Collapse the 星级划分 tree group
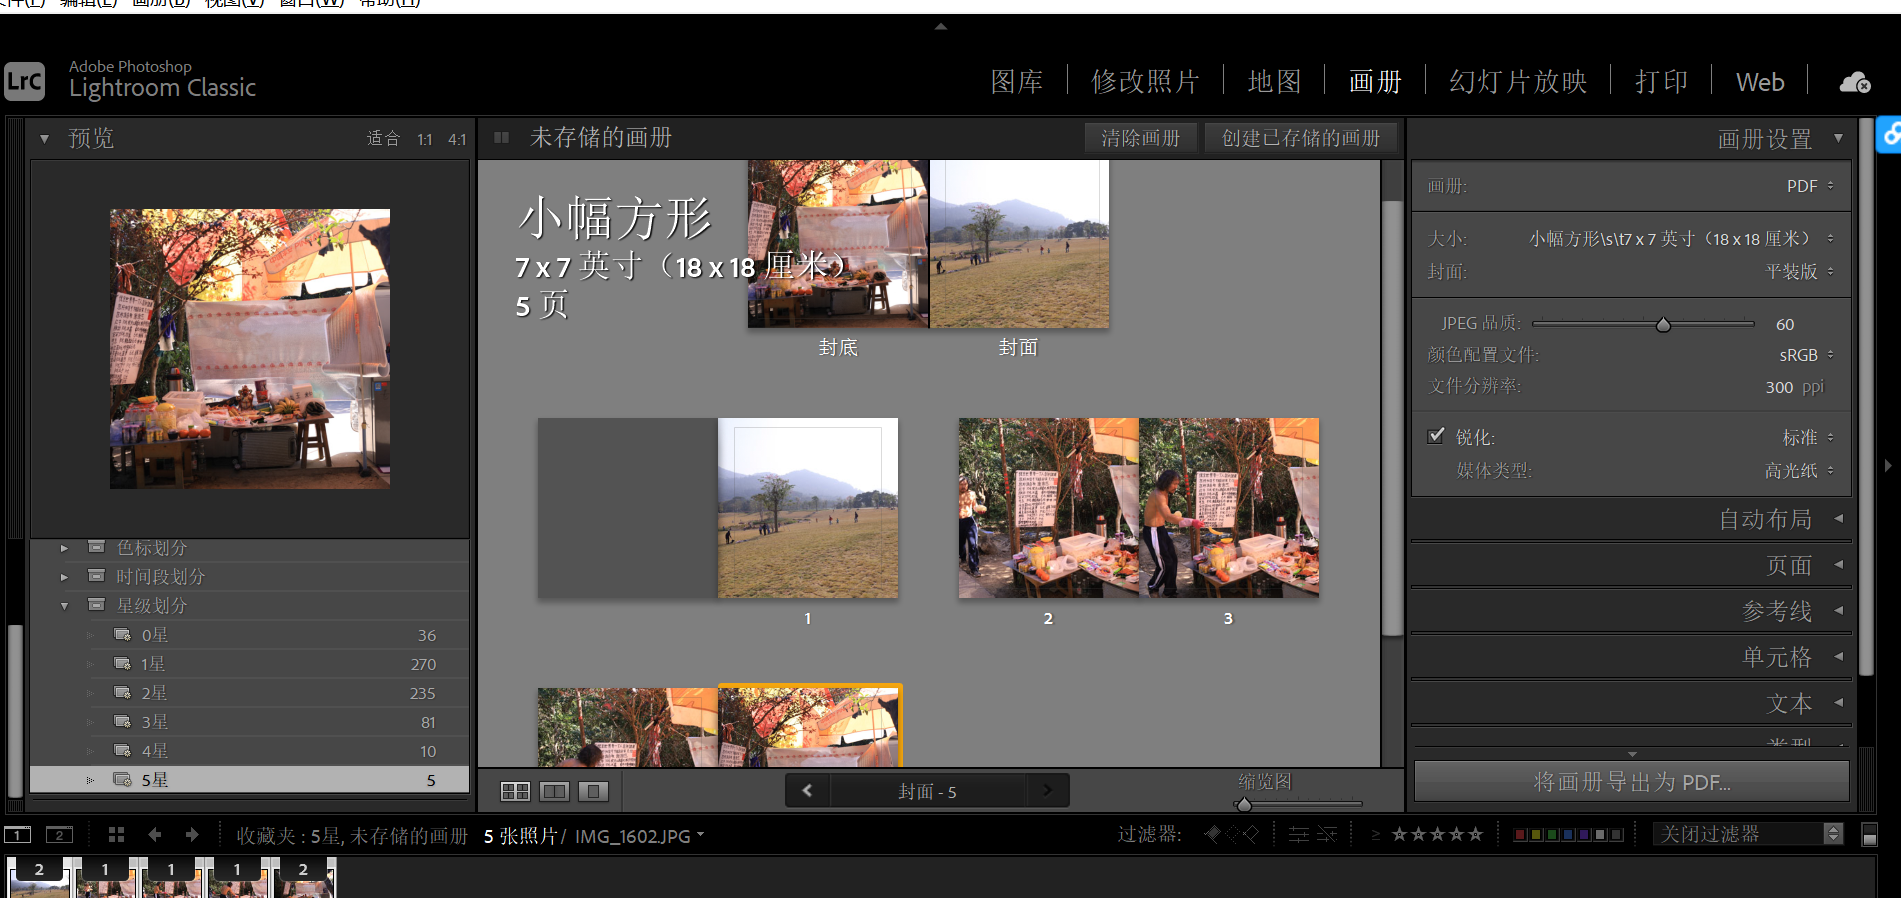Screen dimensions: 1901x898 [64, 606]
